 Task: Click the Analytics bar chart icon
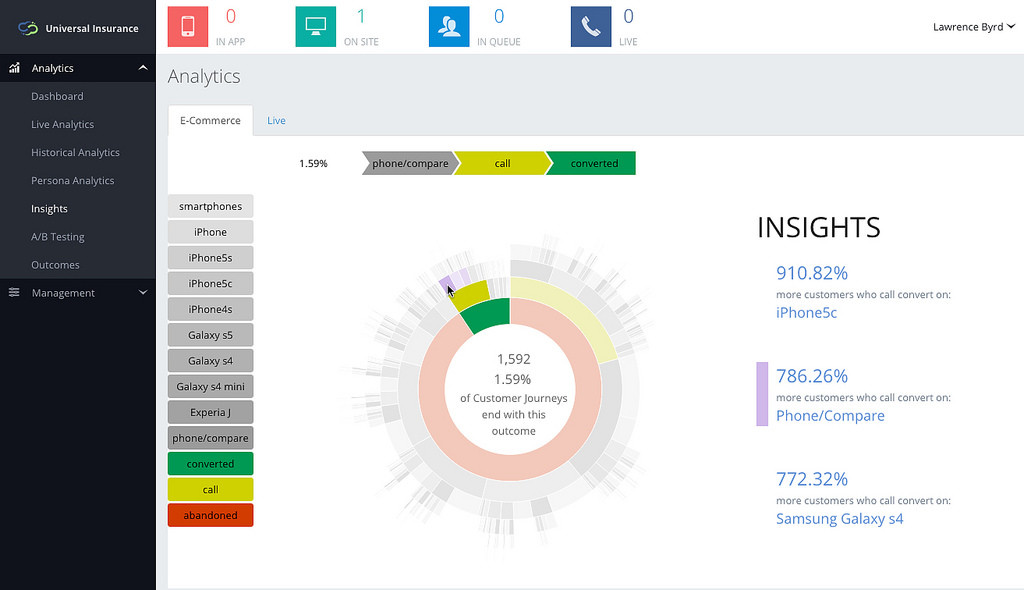pyautogui.click(x=15, y=68)
